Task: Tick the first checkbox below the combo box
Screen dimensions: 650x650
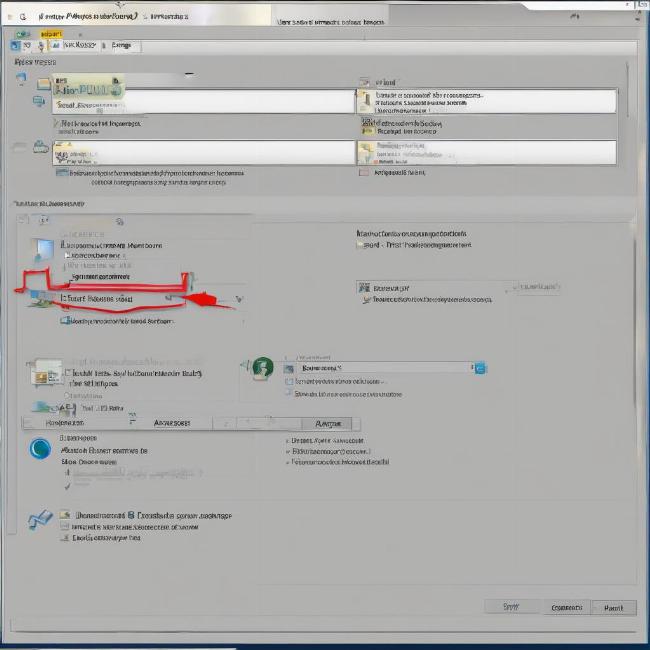Action: tap(289, 381)
